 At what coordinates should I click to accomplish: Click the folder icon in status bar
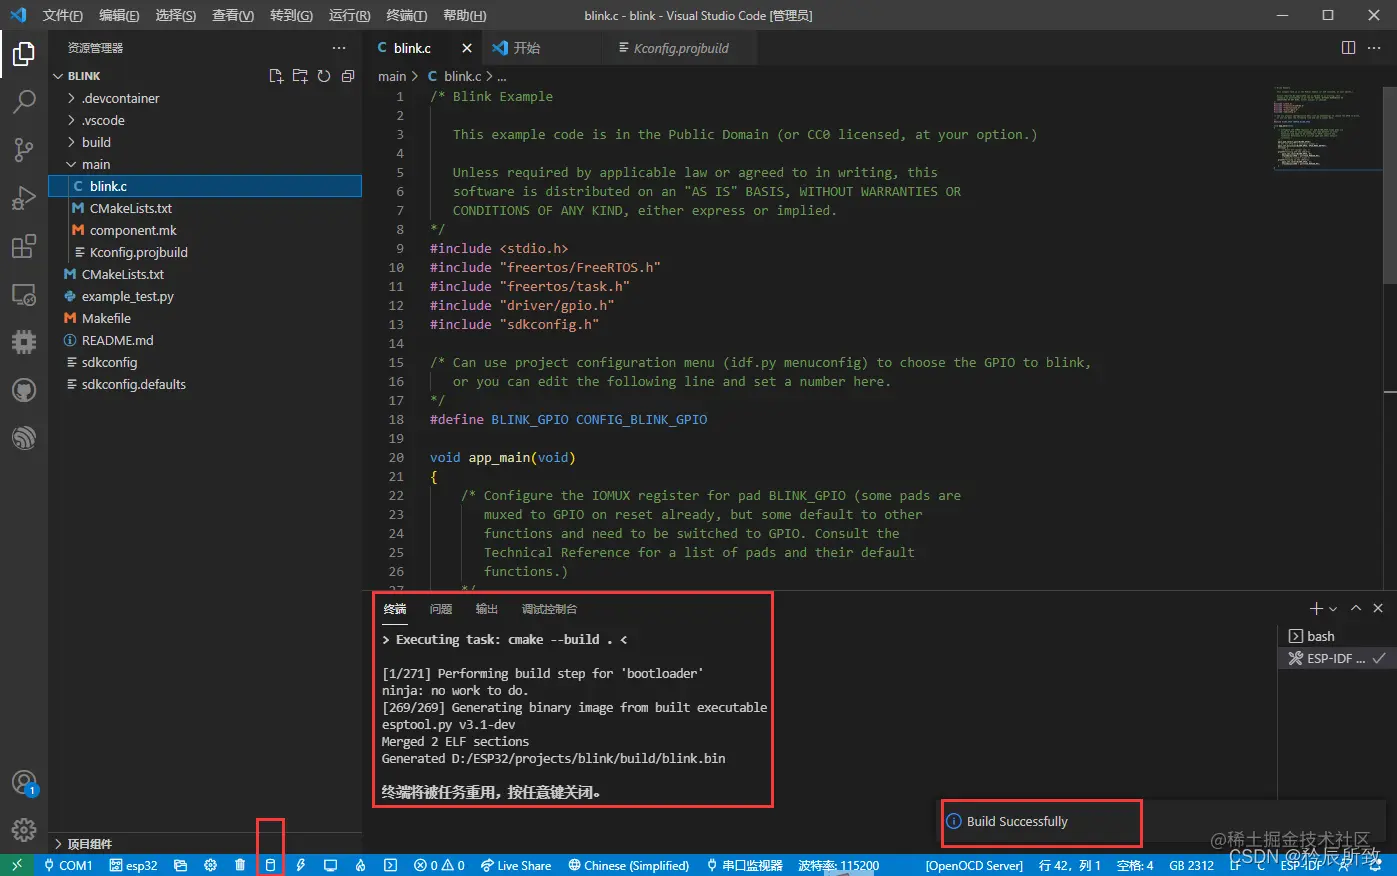point(180,865)
